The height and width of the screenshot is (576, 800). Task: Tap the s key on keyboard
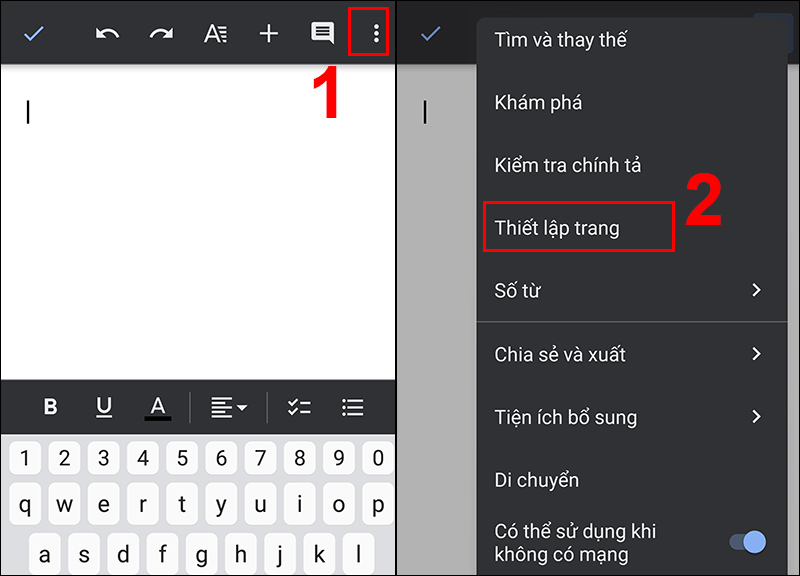pos(84,554)
